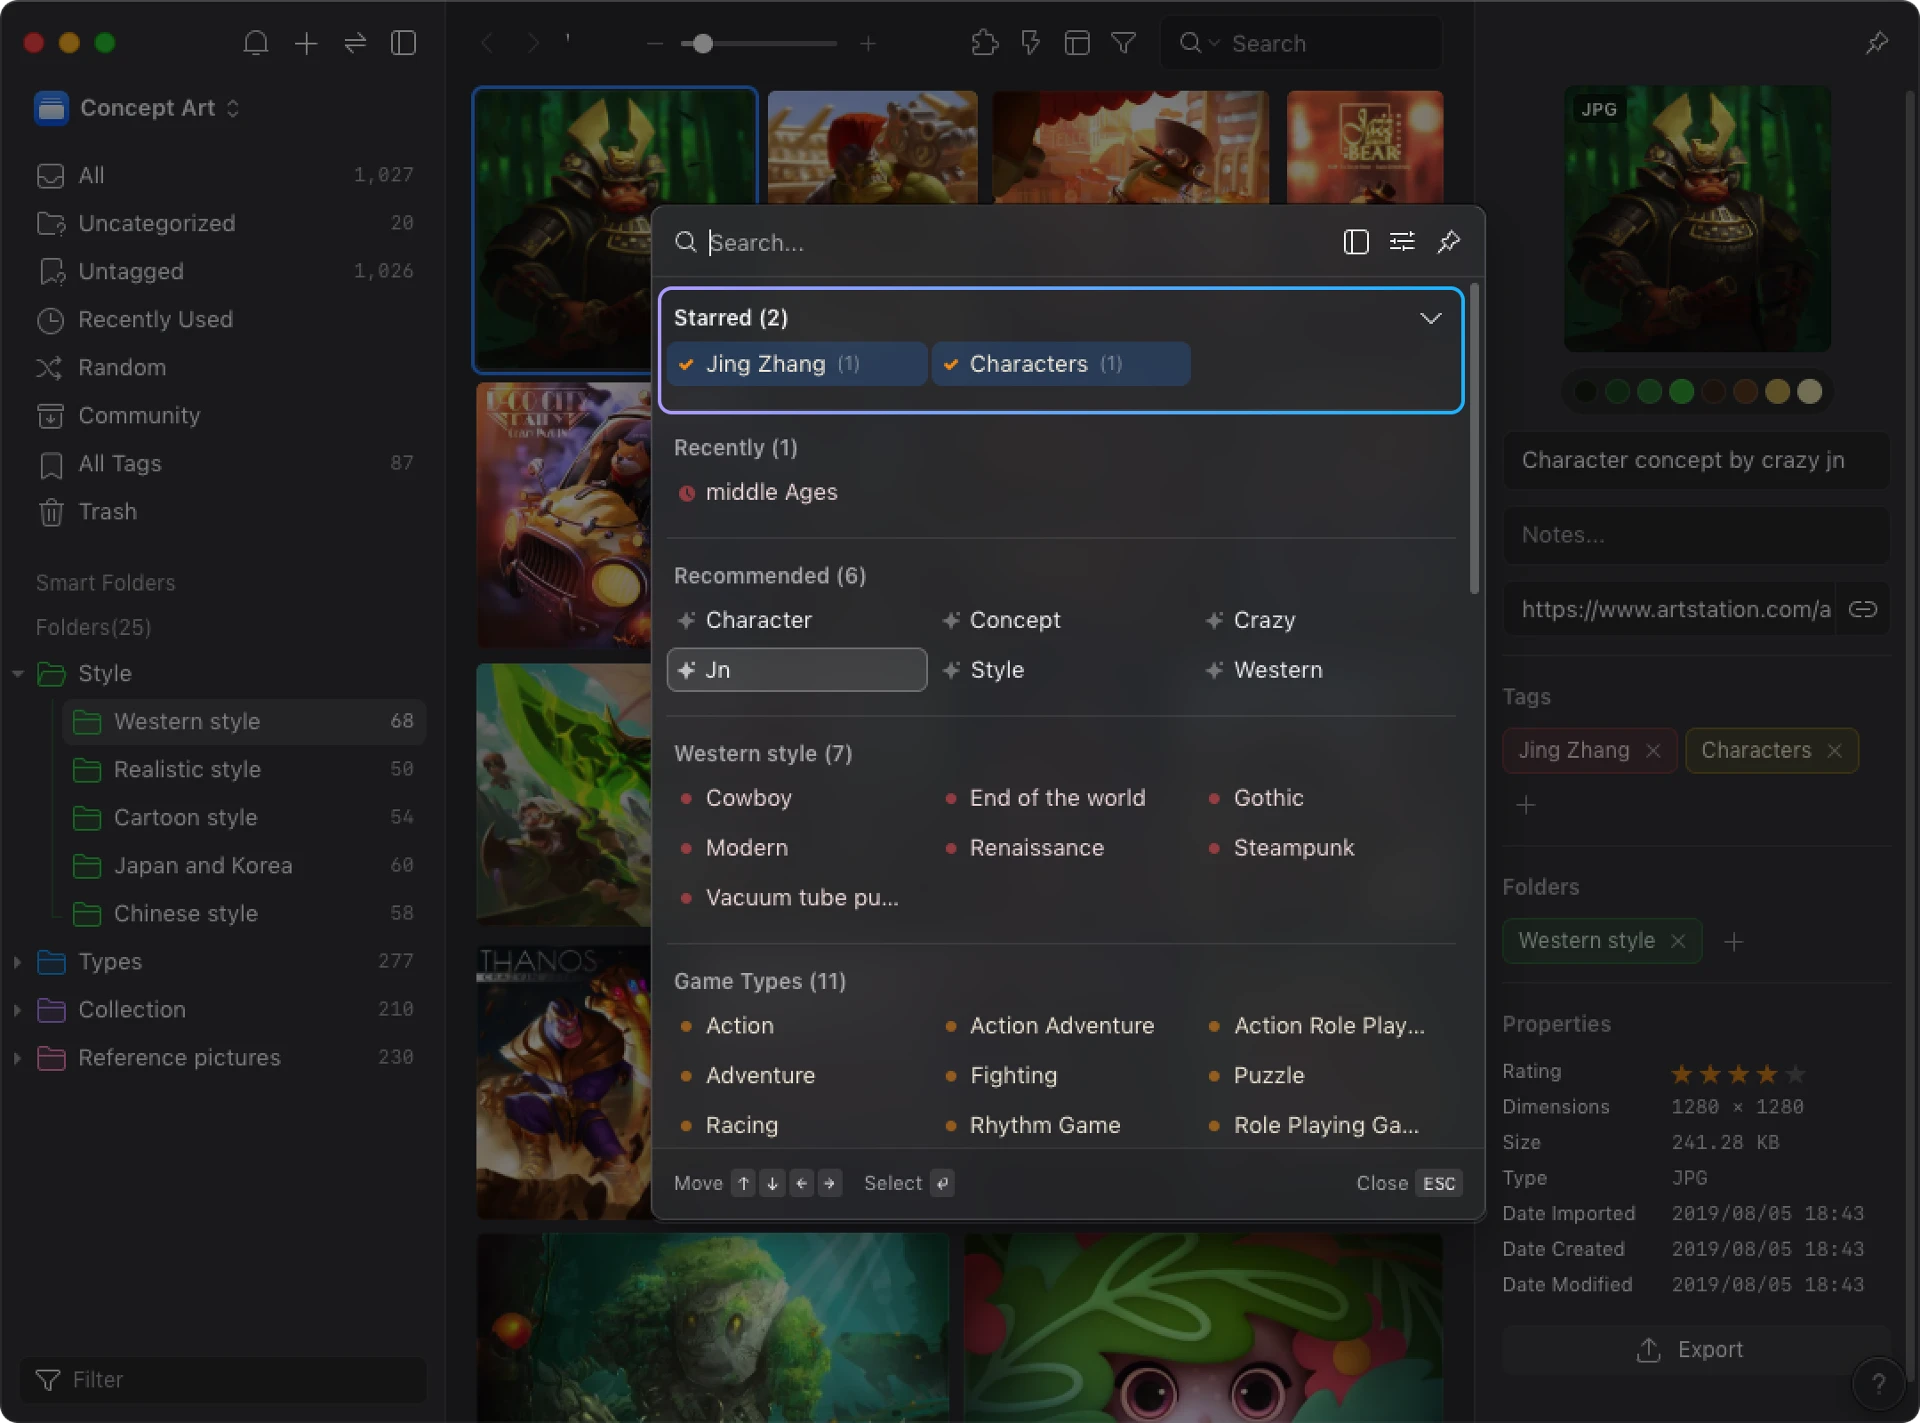This screenshot has height=1423, width=1920.
Task: Collapse the Starred section chevron
Action: 1430,318
